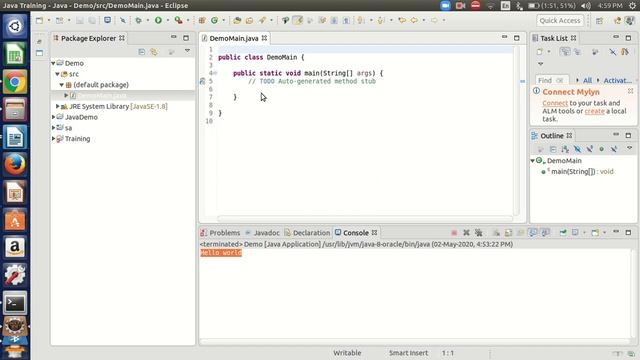
Task: Switch to the Problems tab
Action: tap(220, 233)
